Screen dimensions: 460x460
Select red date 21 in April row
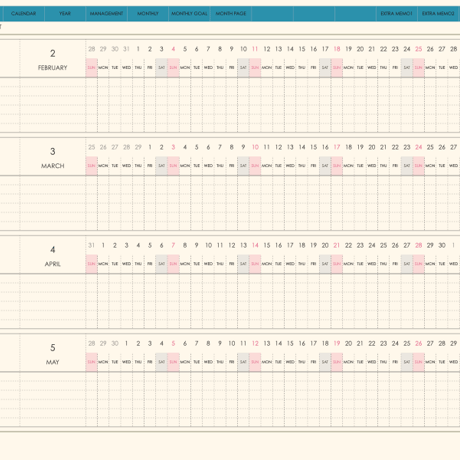337,245
